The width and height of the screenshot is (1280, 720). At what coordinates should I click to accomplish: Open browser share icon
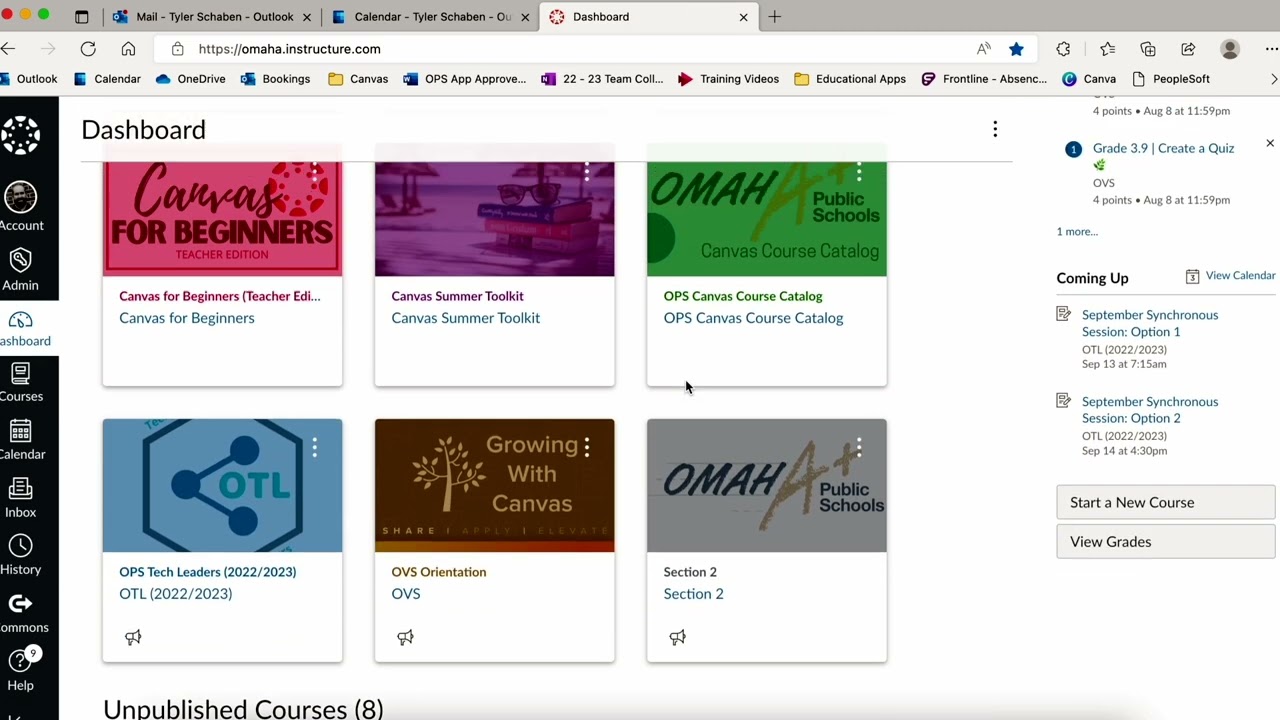coord(1188,49)
